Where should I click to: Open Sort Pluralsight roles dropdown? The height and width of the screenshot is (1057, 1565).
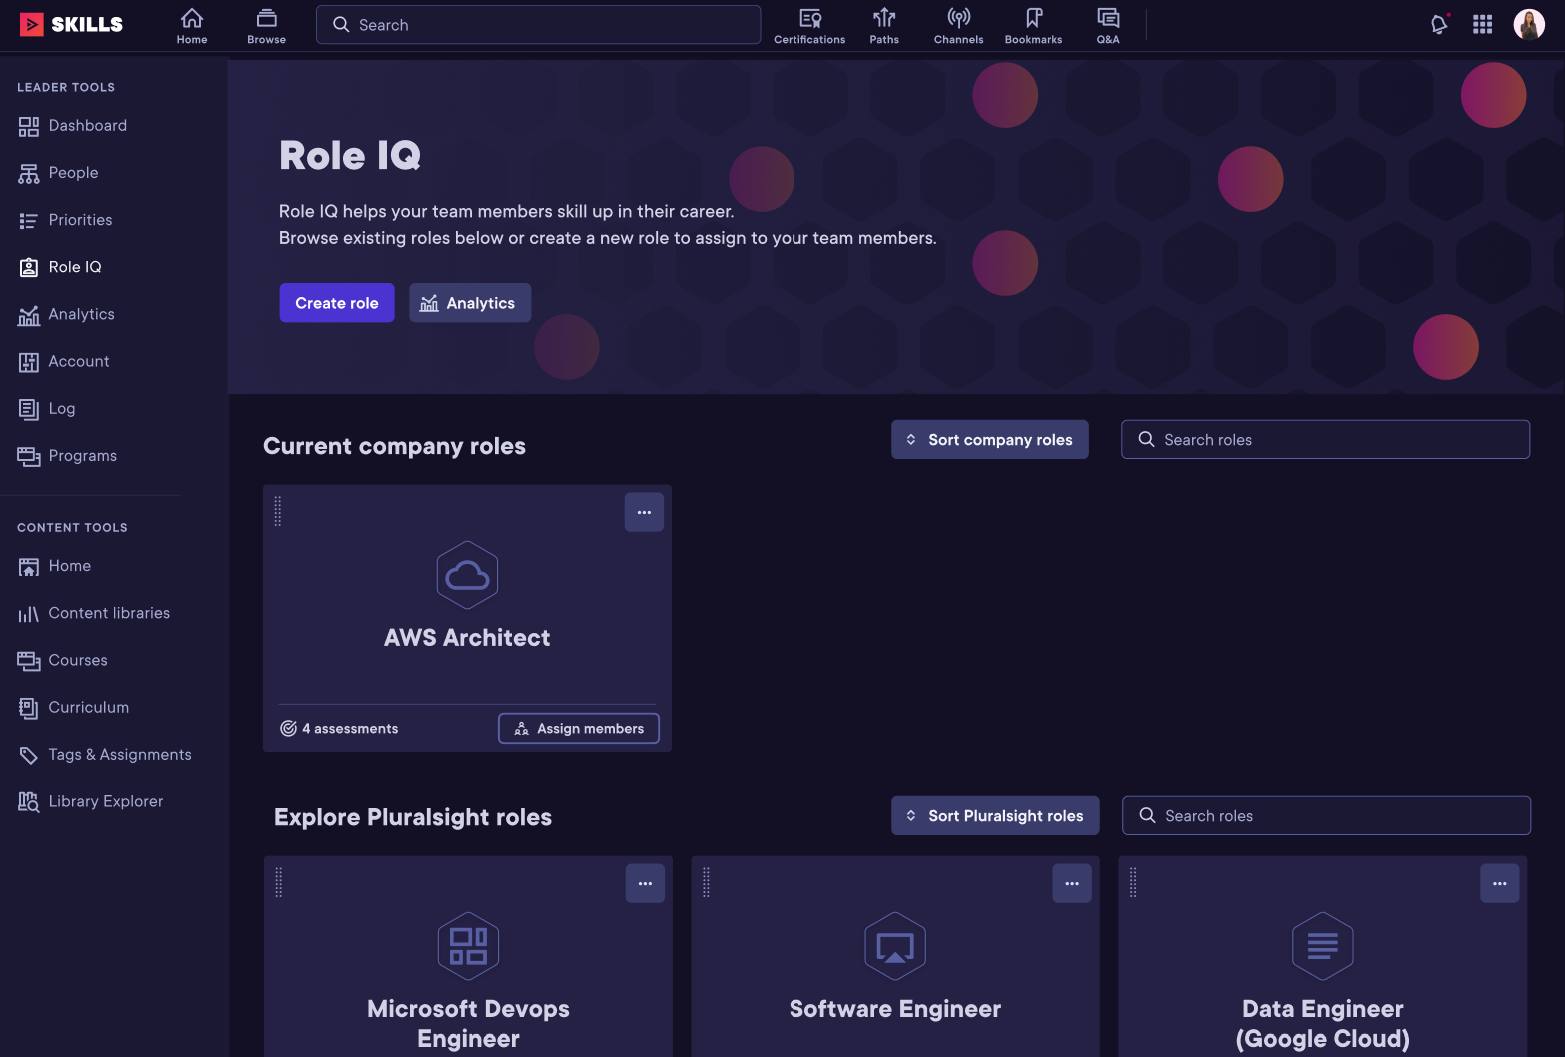(995, 816)
